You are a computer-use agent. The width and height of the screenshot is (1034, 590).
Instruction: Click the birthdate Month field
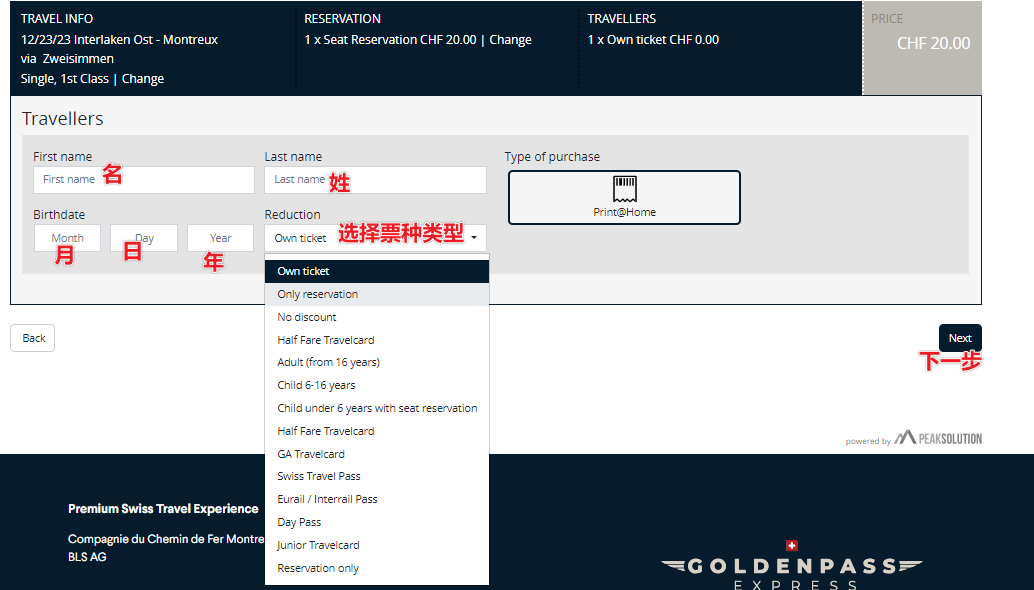pos(67,238)
